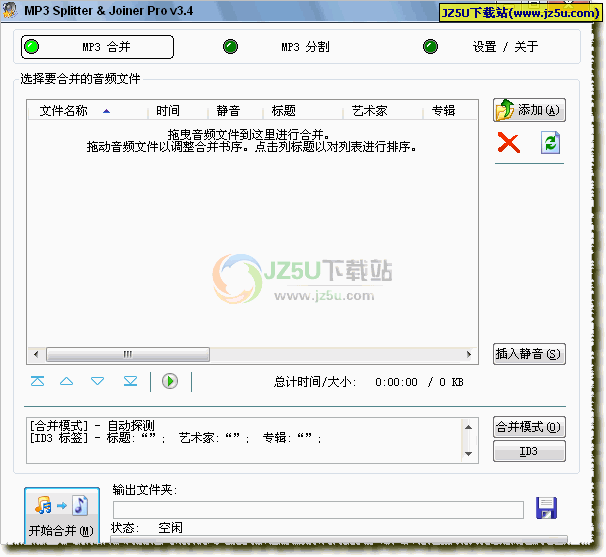Click the info box up arrow
The image size is (606, 557).
(x=468, y=427)
